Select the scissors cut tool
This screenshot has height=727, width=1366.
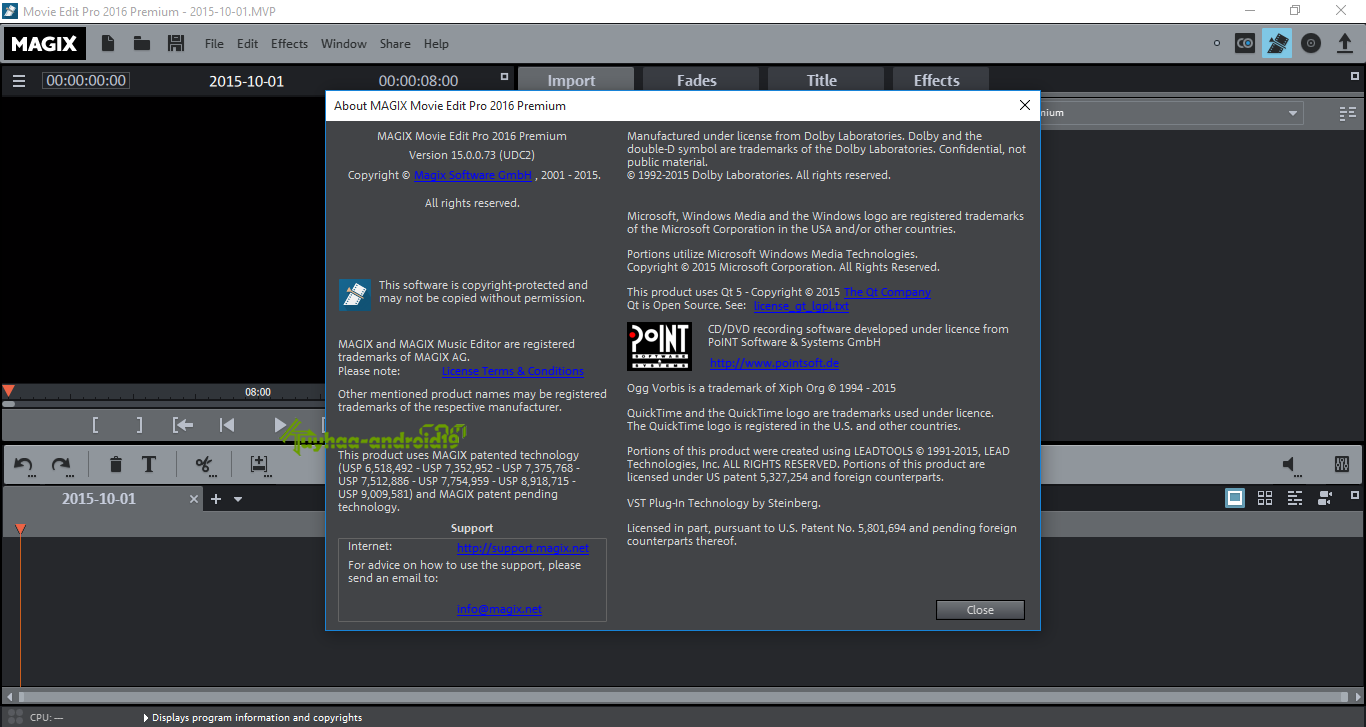click(204, 464)
